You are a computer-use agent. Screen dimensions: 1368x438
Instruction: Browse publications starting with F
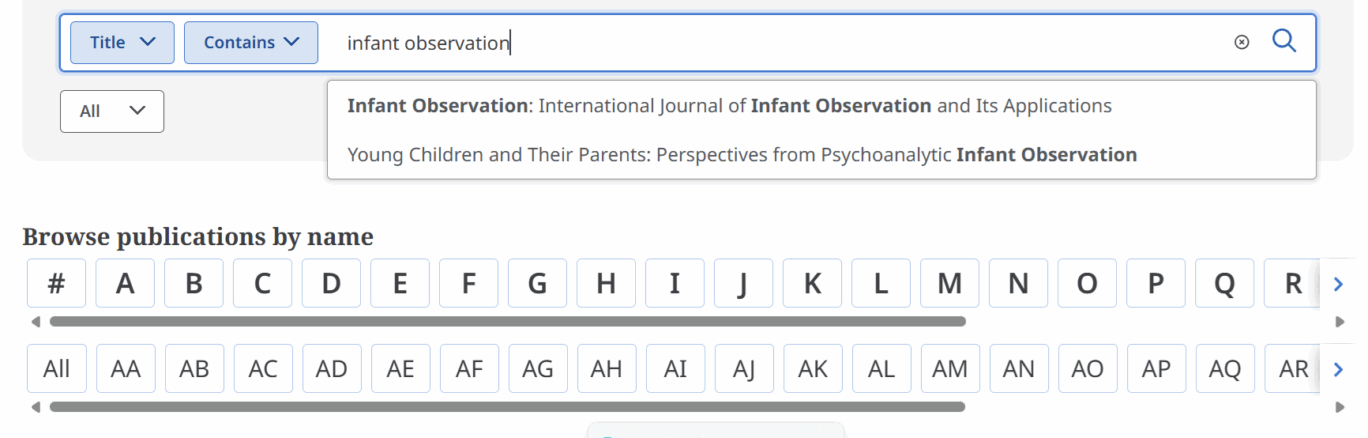click(x=468, y=284)
